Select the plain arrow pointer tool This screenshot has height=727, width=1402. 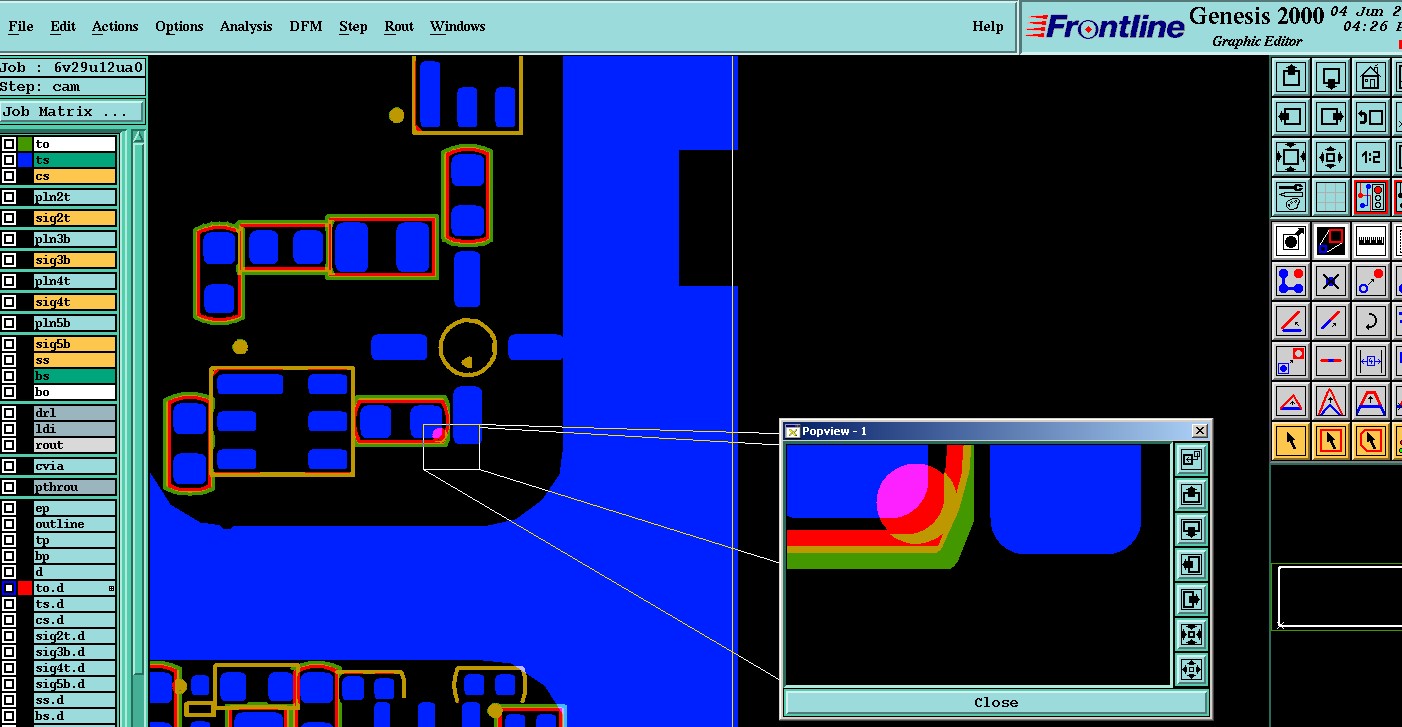point(1291,441)
